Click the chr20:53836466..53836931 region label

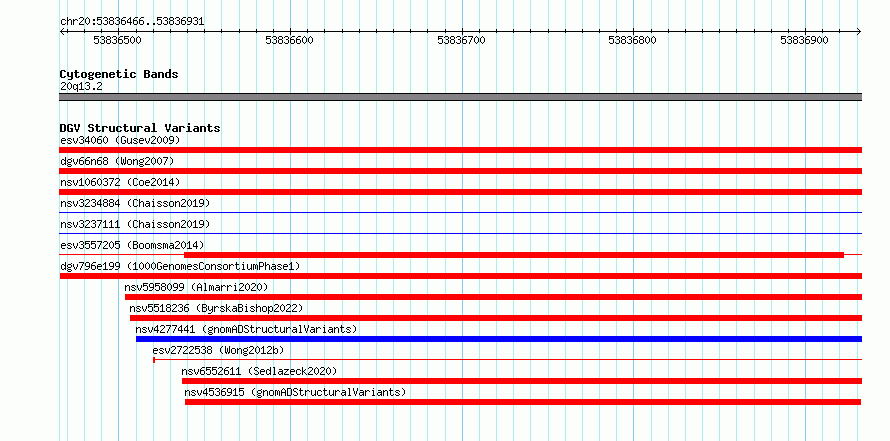(x=132, y=22)
